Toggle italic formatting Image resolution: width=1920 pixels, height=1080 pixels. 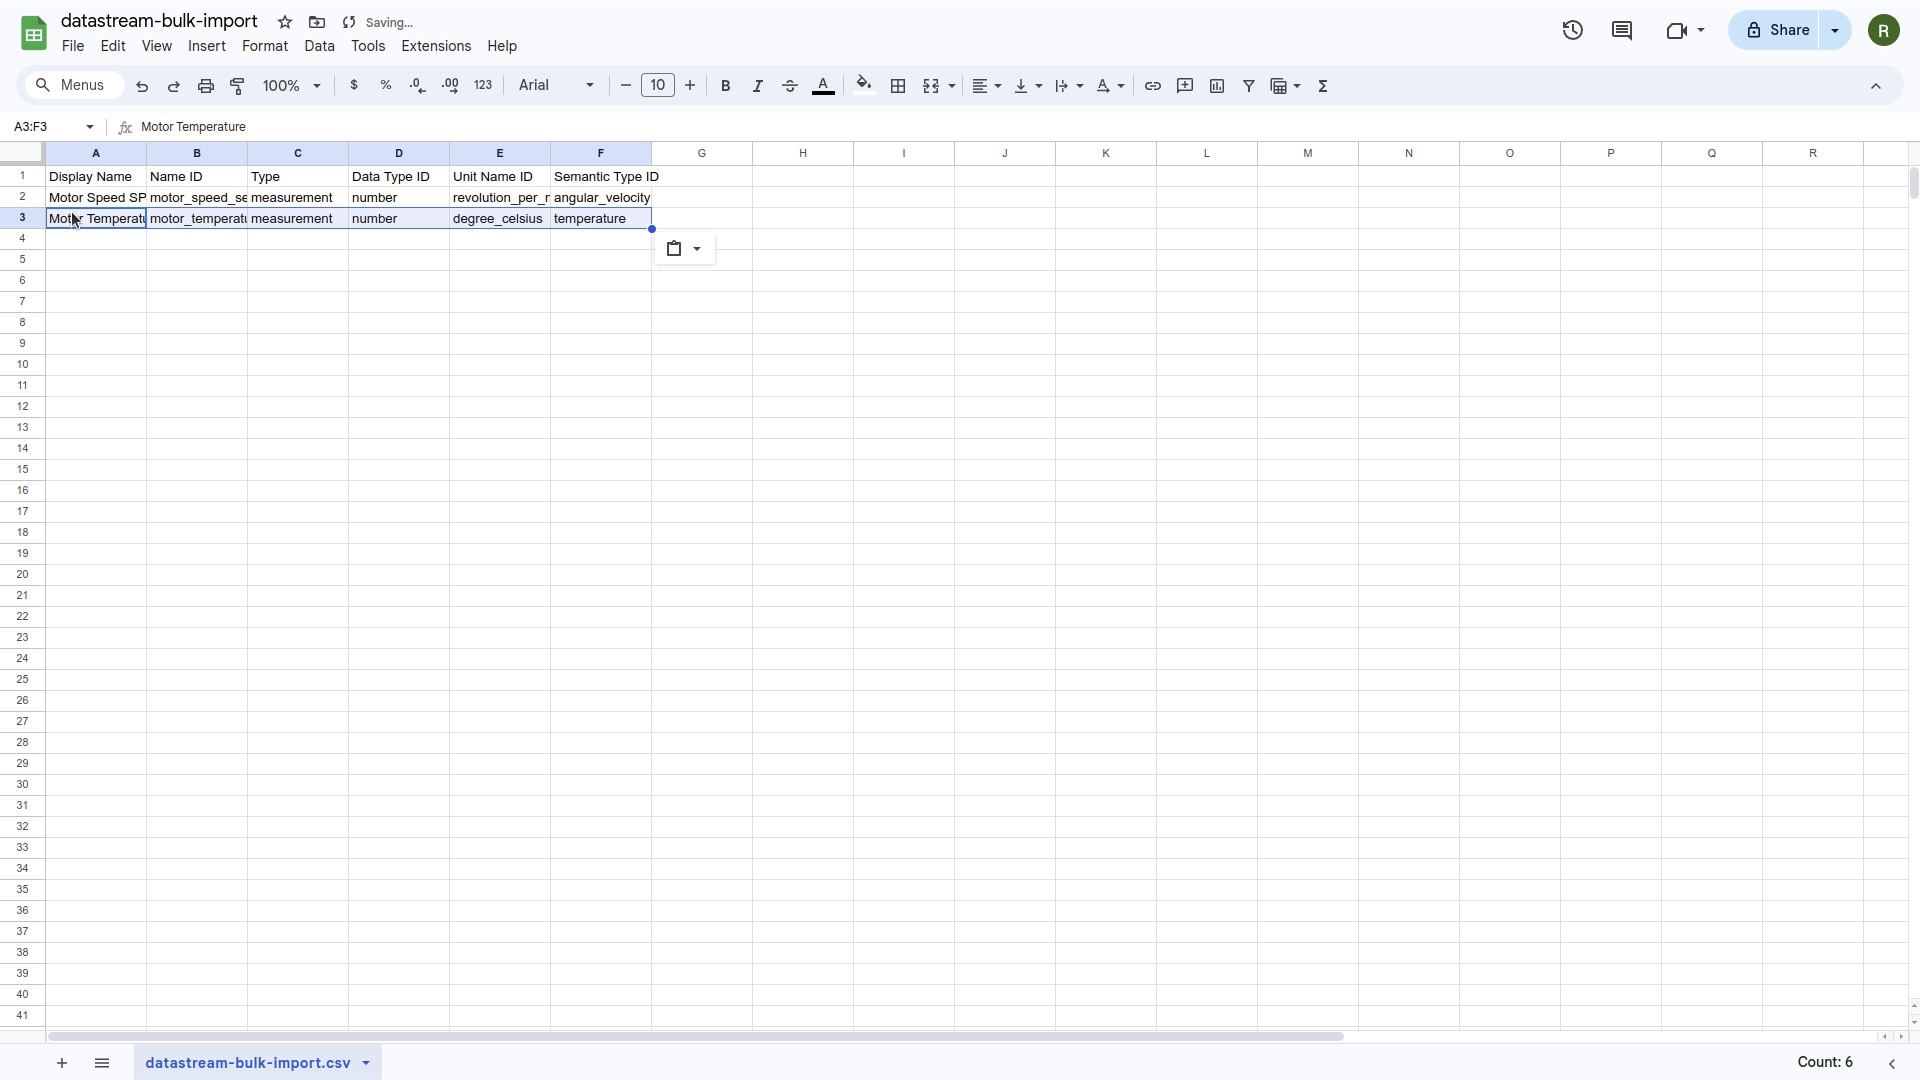[758, 86]
